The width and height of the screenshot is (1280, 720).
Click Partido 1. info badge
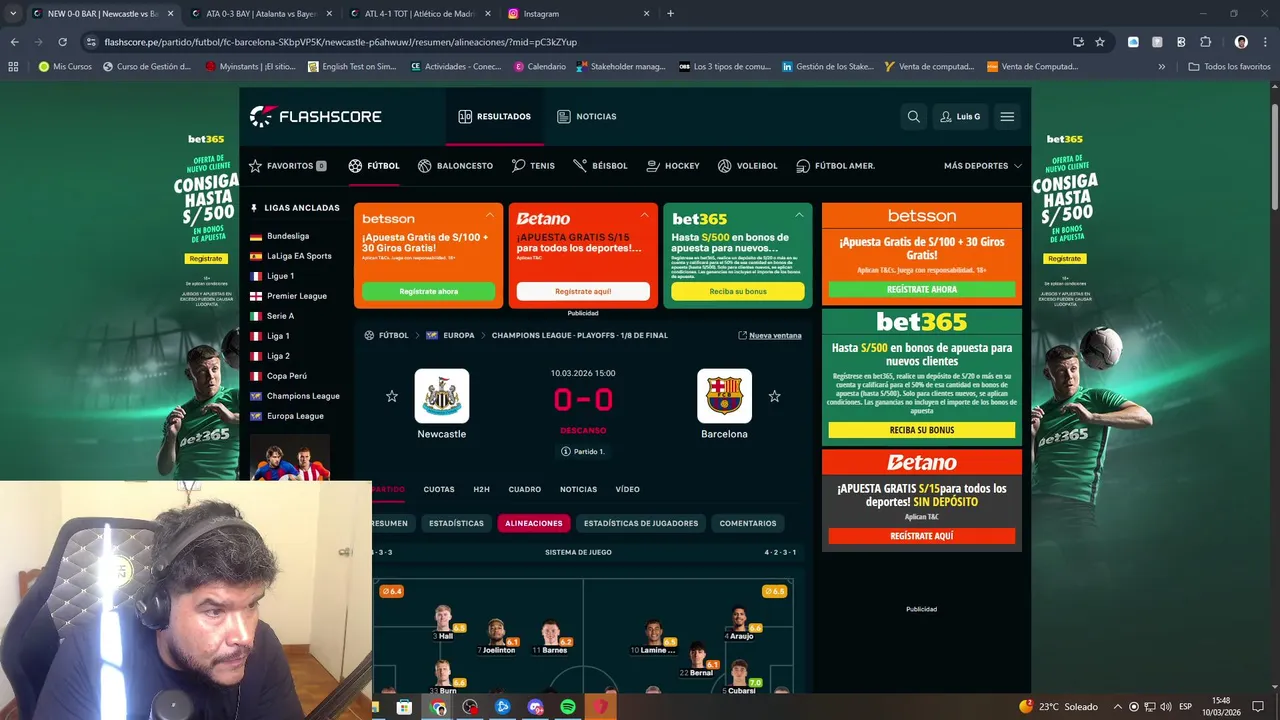583,452
